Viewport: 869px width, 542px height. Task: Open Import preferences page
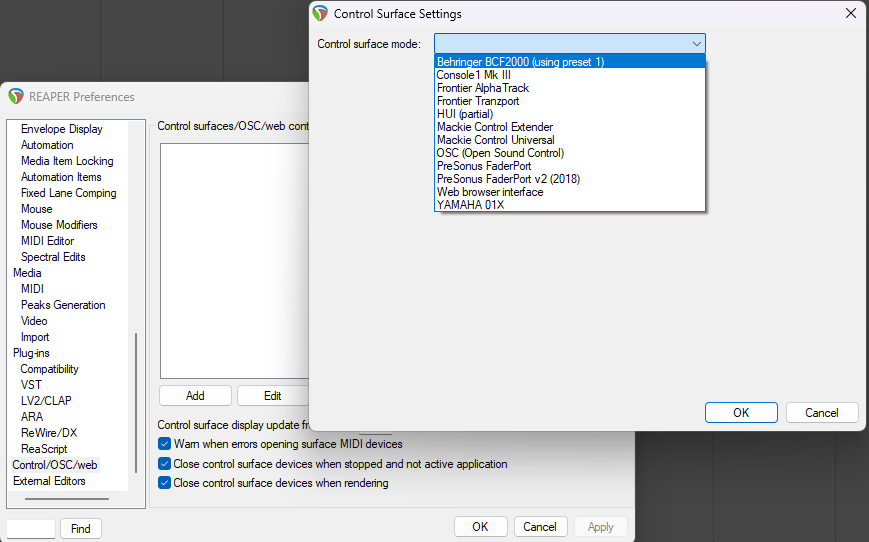pos(35,337)
